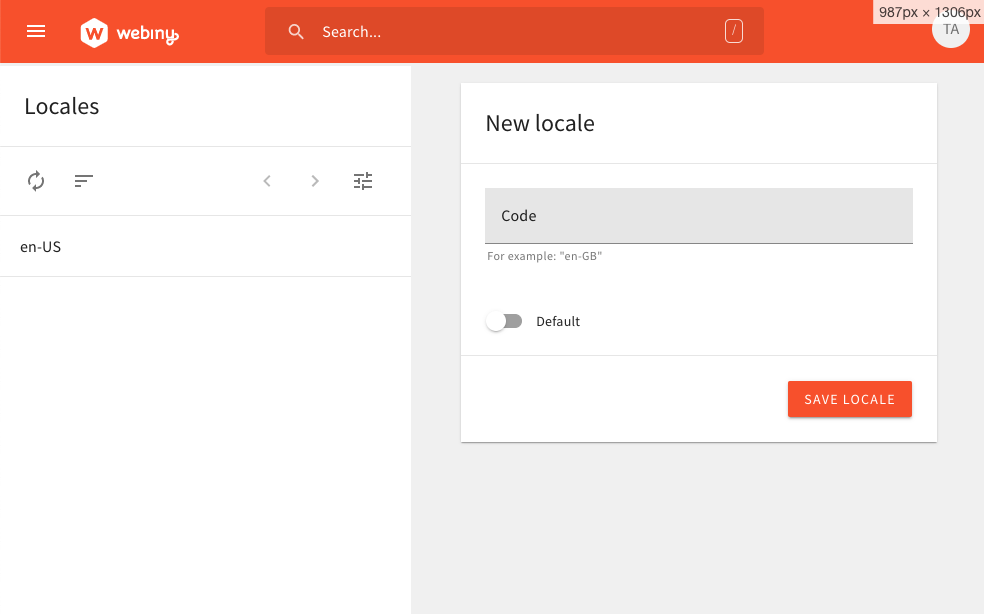
Task: Click the next page chevron
Action: click(314, 181)
